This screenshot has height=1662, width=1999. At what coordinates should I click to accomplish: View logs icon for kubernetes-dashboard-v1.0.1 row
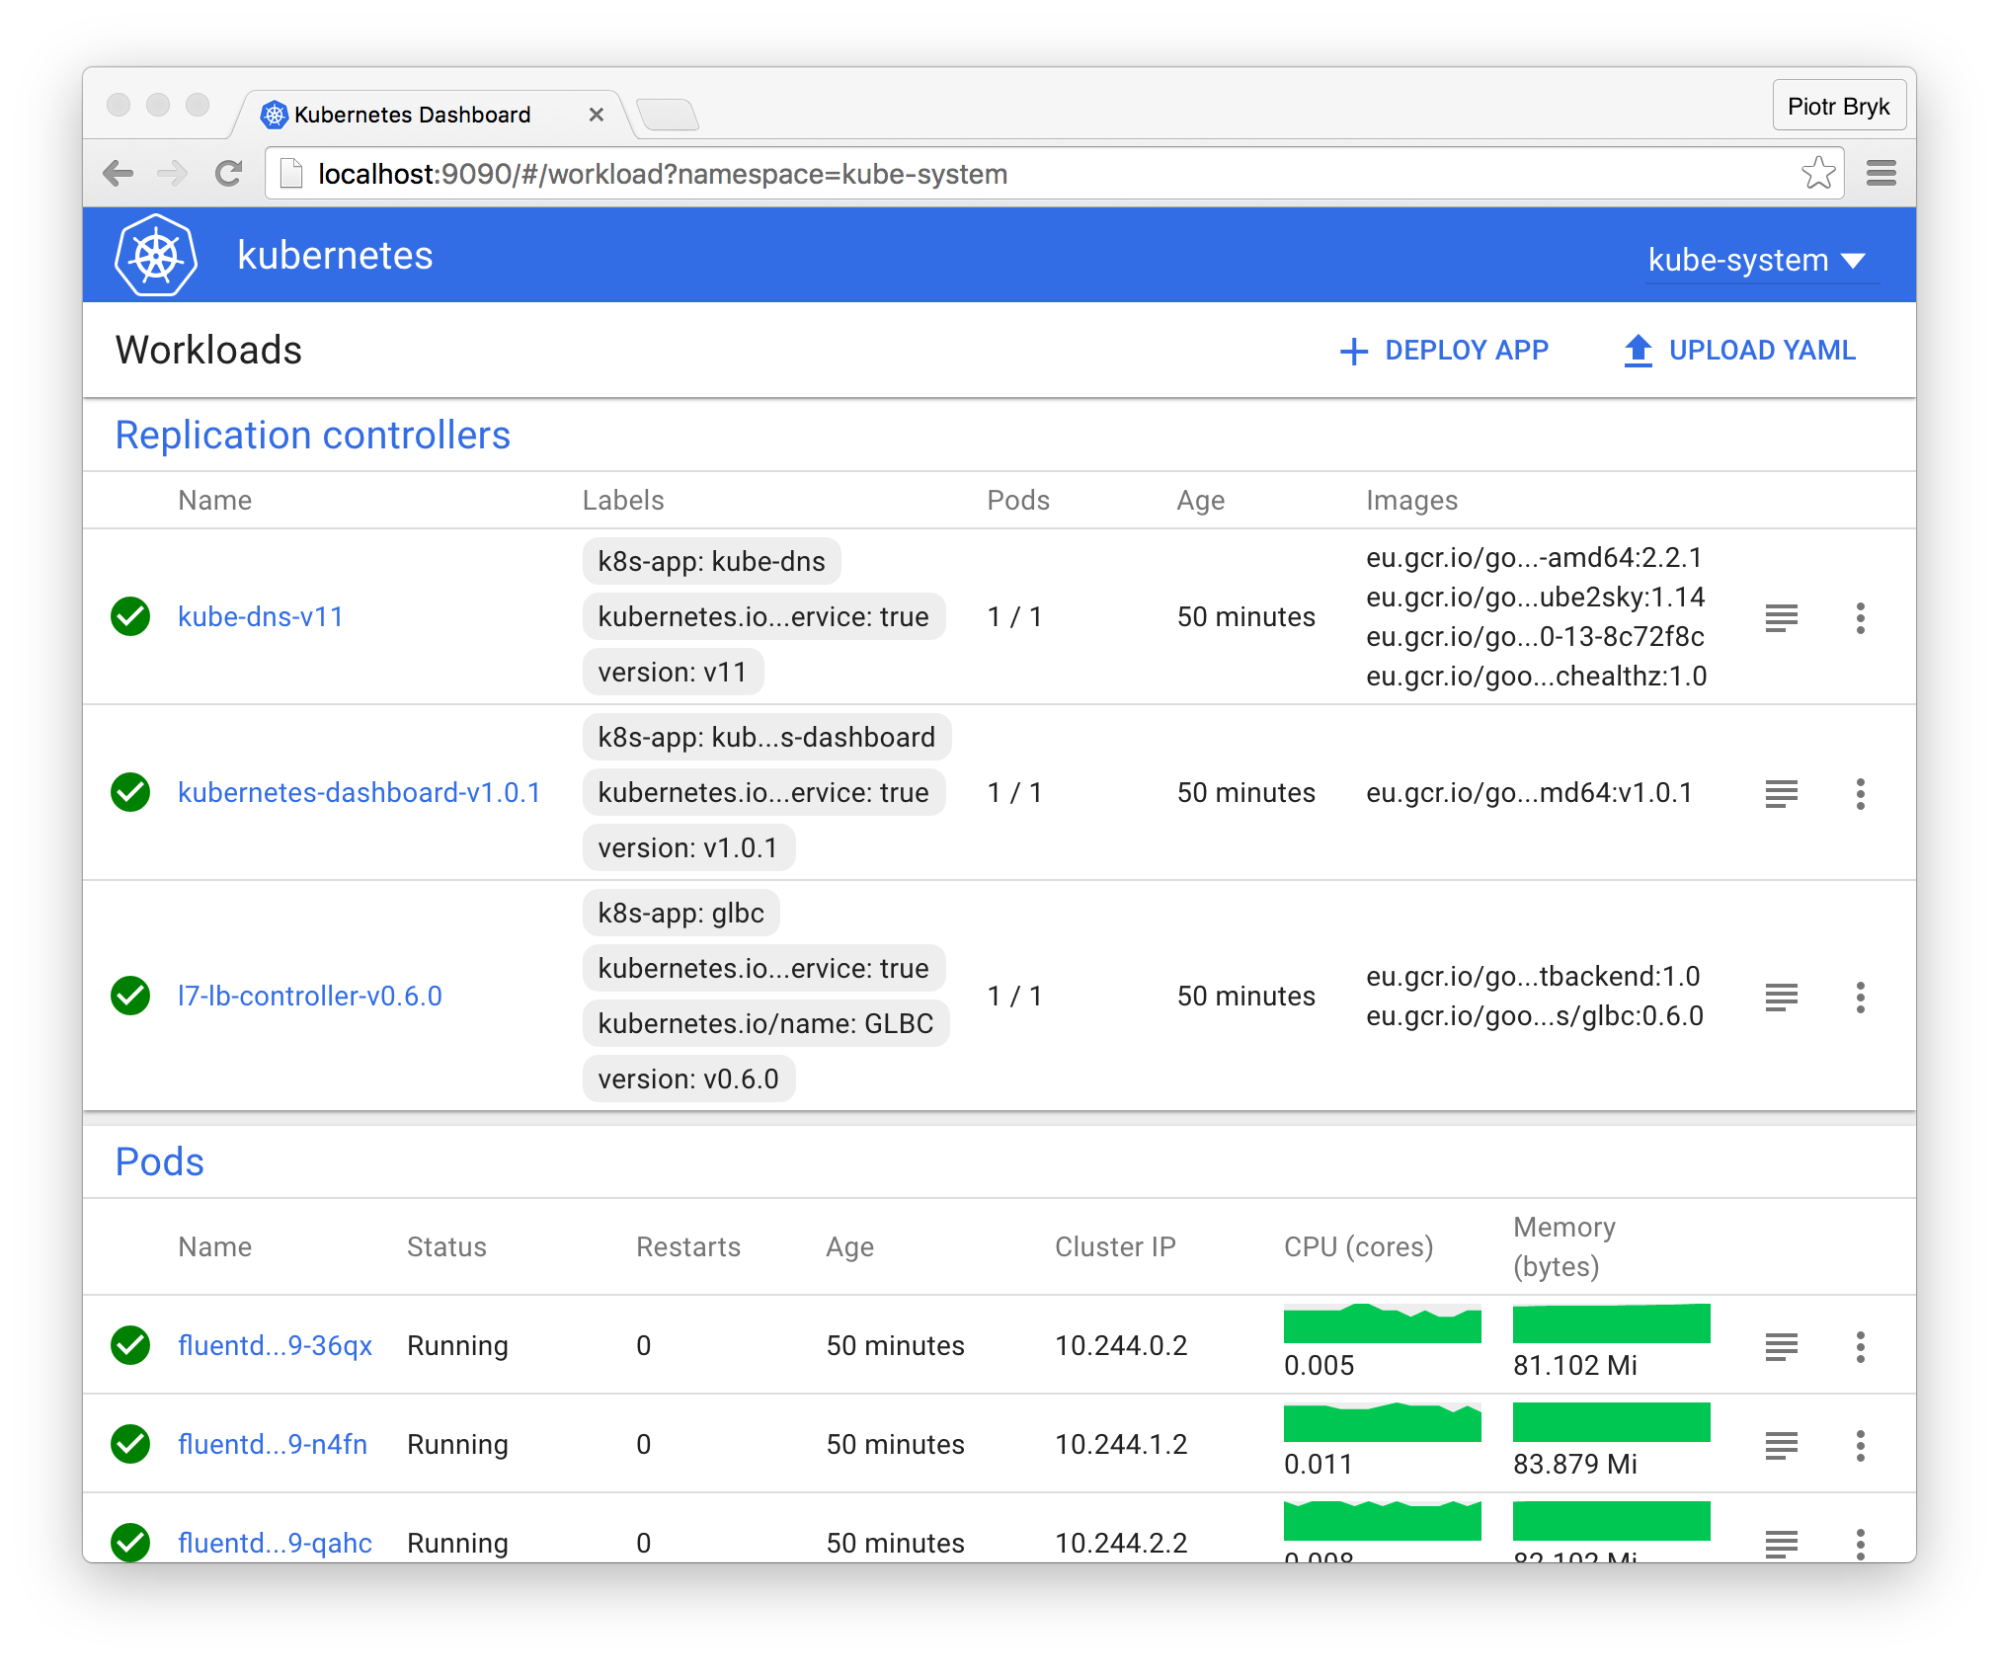pos(1780,794)
